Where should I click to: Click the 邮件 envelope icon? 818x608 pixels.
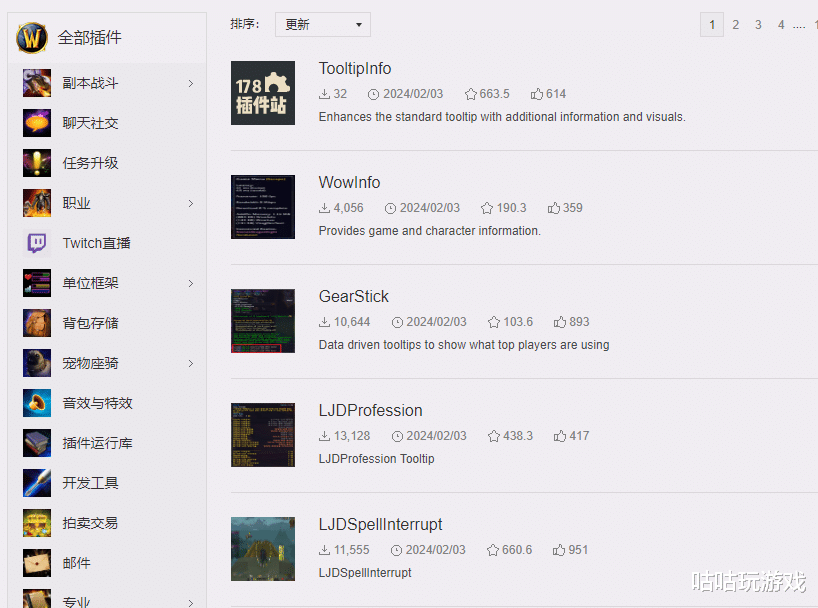[x=37, y=563]
